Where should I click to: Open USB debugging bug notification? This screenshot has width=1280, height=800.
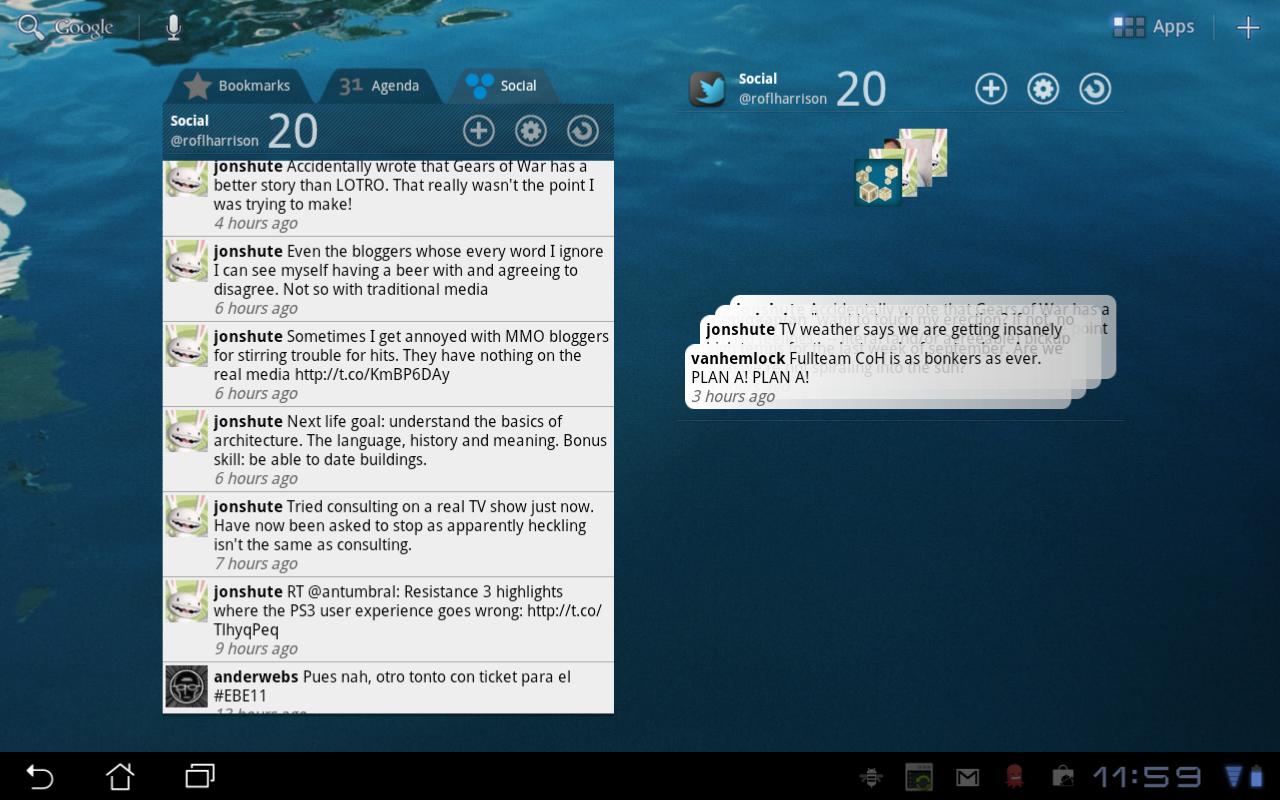click(x=871, y=777)
